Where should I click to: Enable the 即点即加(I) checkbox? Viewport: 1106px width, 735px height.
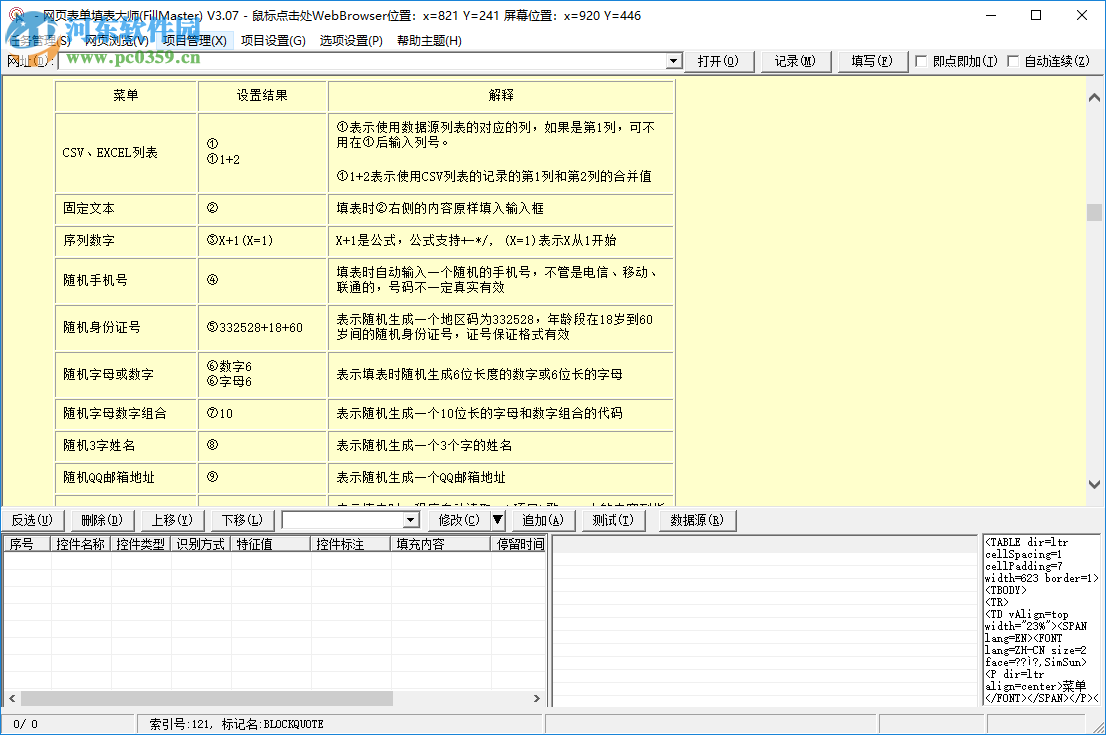[x=920, y=61]
